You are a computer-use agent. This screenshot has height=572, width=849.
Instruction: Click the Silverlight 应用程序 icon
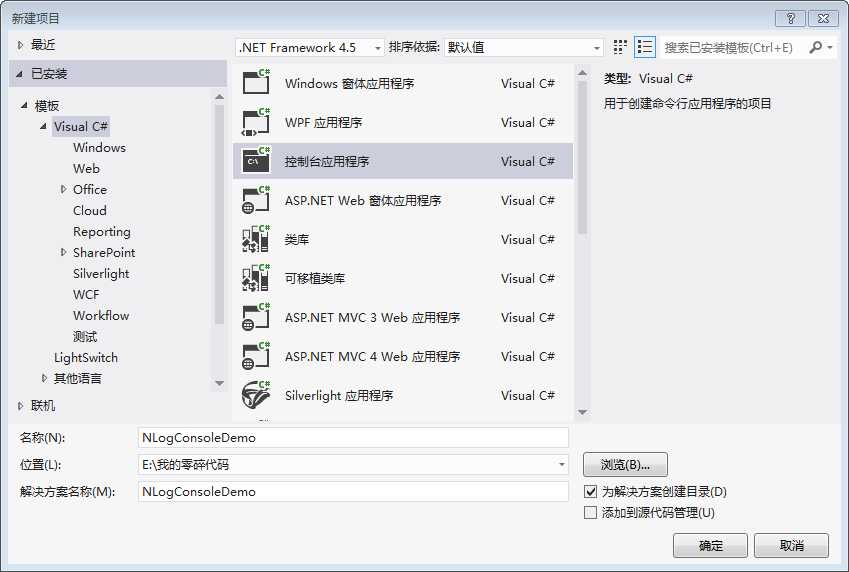coord(256,395)
